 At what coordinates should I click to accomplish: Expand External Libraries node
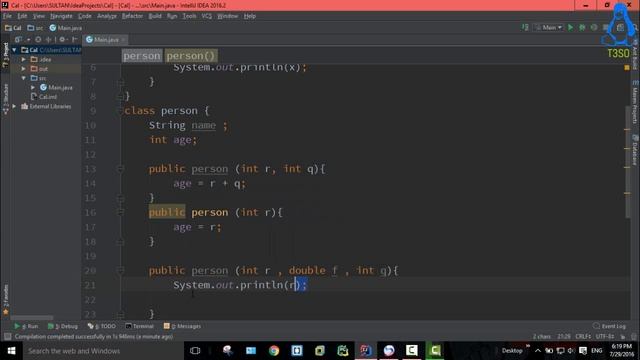pyautogui.click(x=15, y=106)
